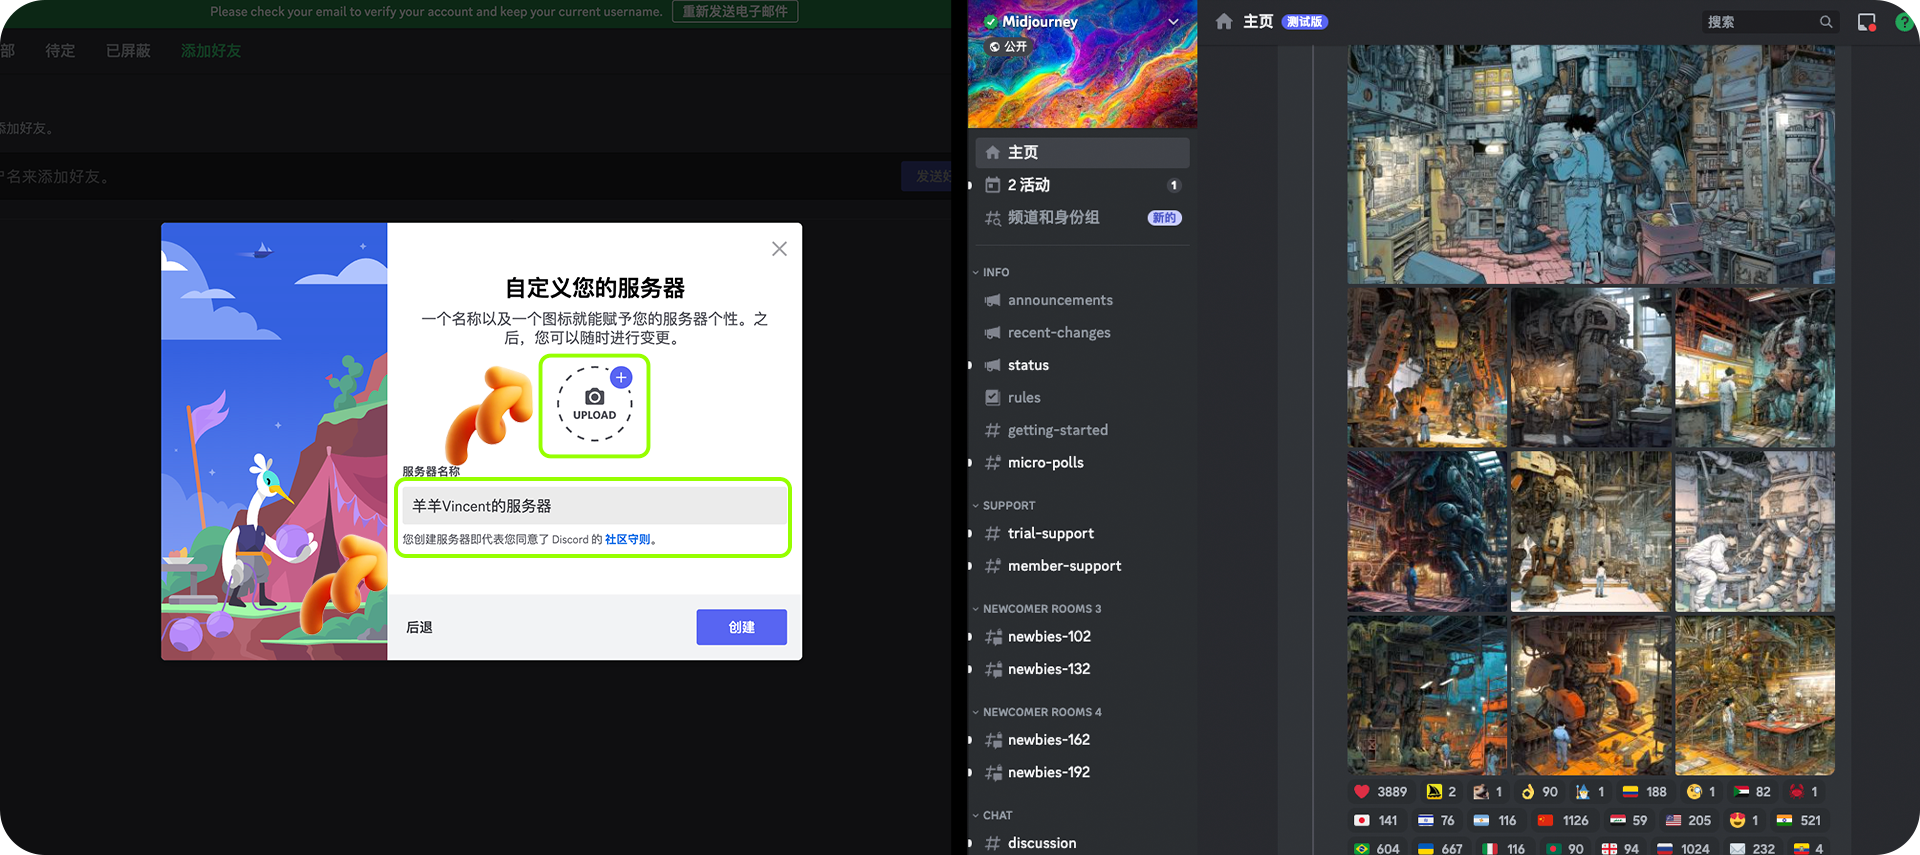1920x855 pixels.
Task: Open 2 活动 events entry
Action: [1082, 185]
